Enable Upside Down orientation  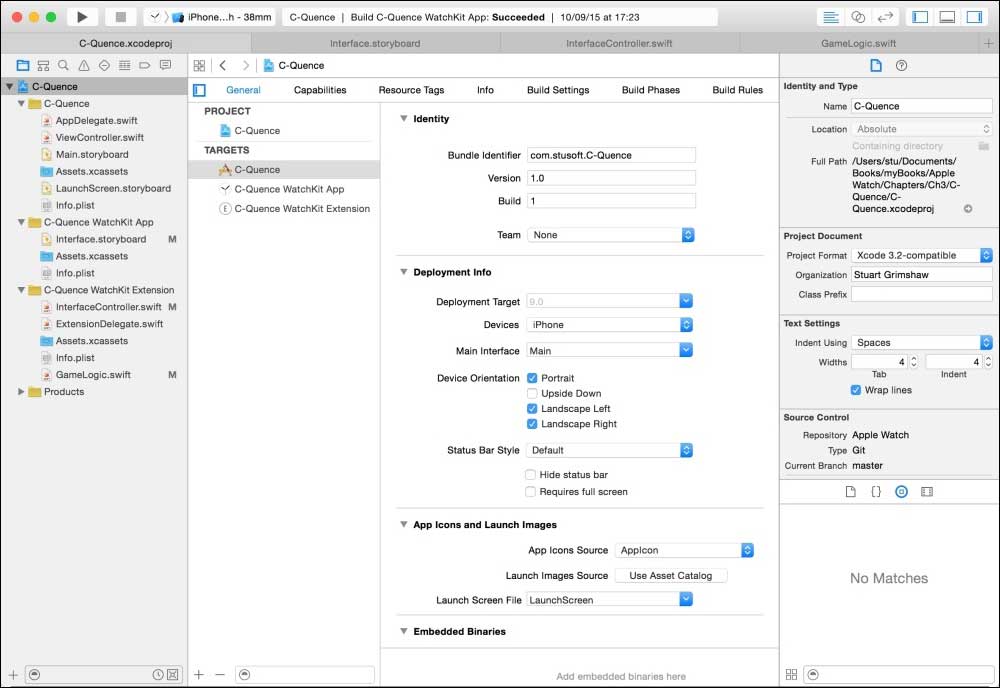[532, 393]
